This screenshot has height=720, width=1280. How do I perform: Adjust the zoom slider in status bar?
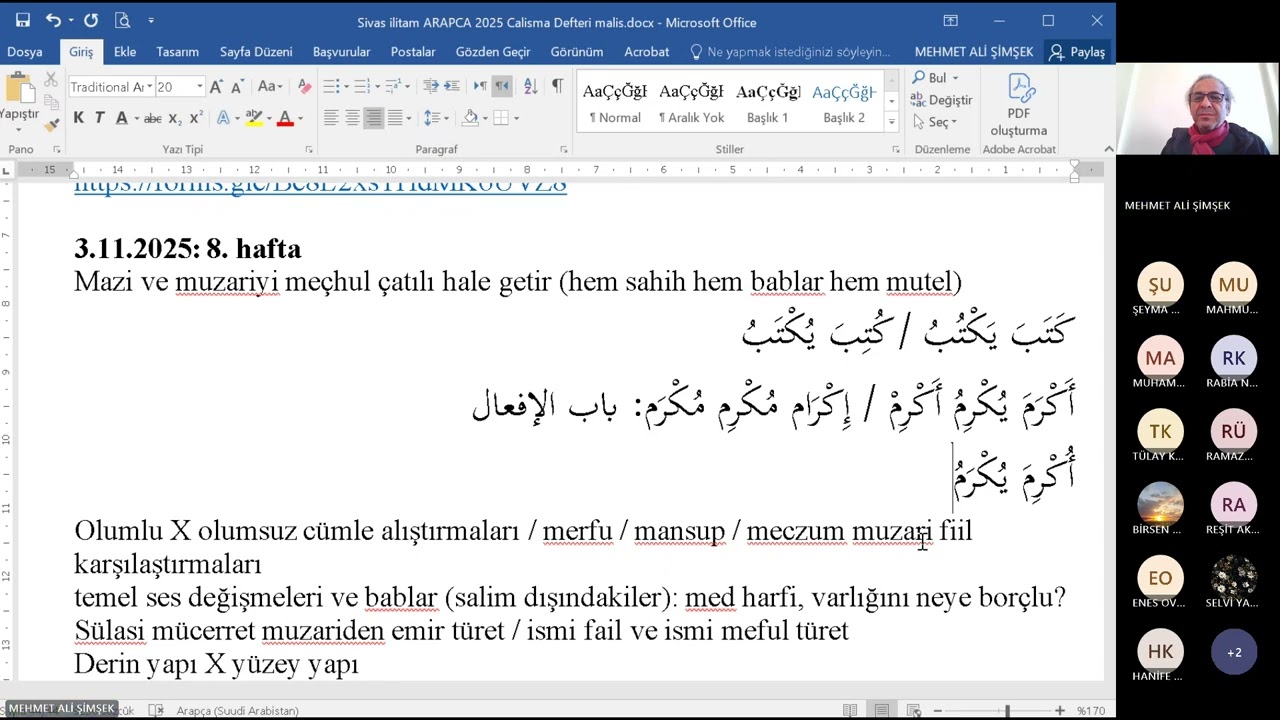pyautogui.click(x=1006, y=710)
